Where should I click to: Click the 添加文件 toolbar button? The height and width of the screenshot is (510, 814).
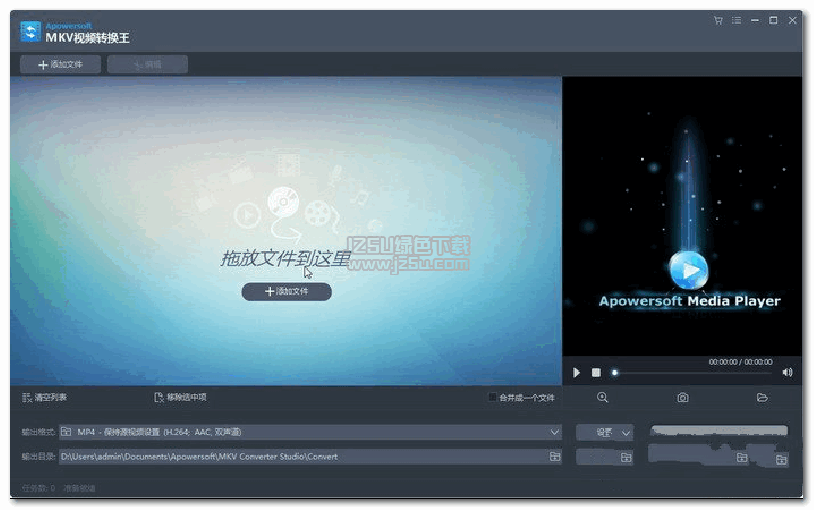pyautogui.click(x=60, y=64)
